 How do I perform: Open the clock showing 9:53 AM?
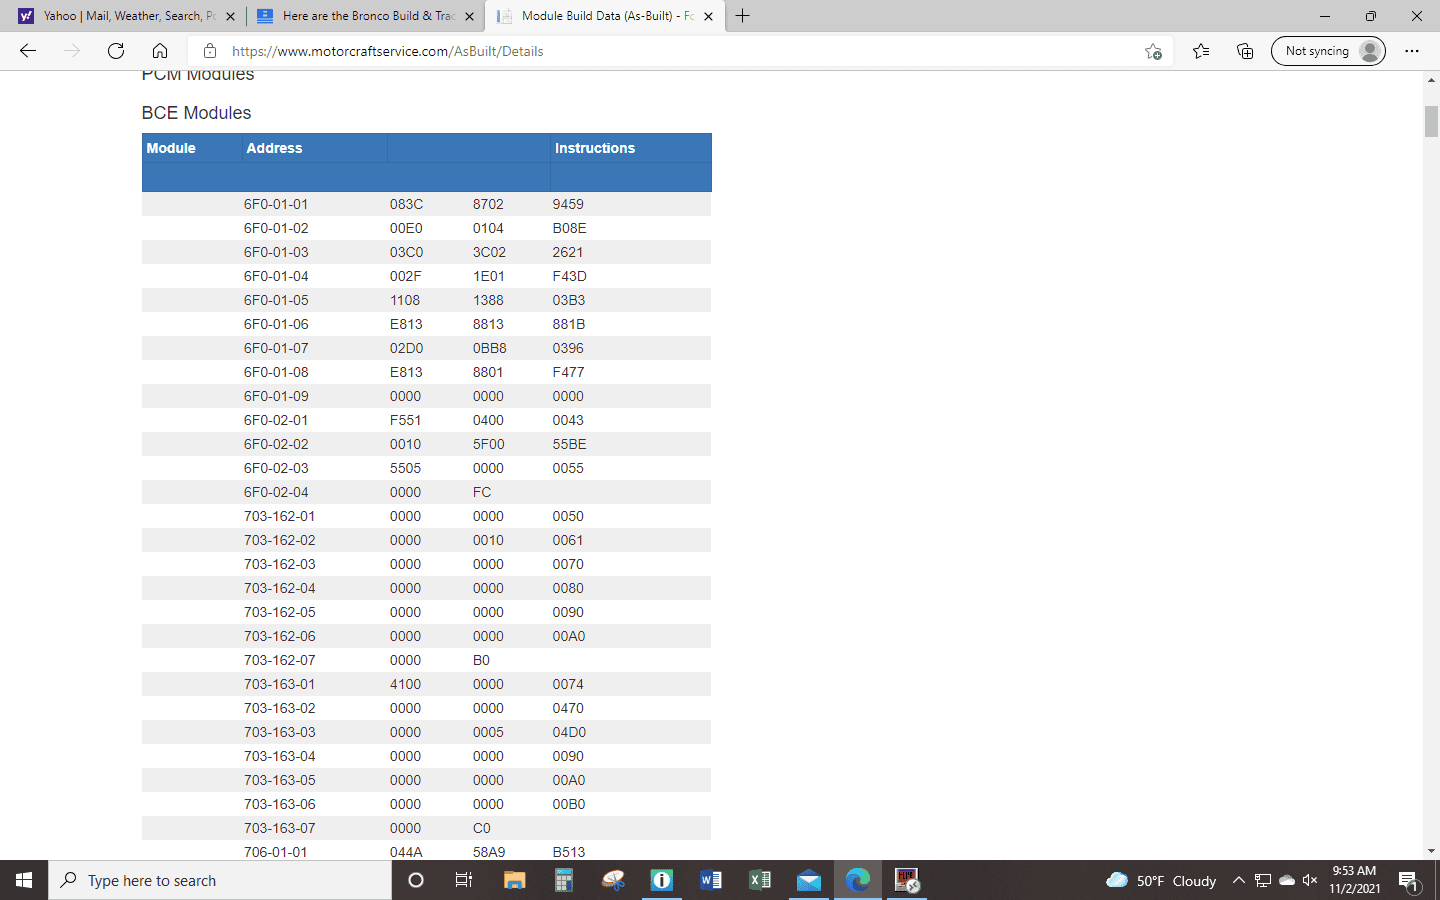click(1354, 880)
